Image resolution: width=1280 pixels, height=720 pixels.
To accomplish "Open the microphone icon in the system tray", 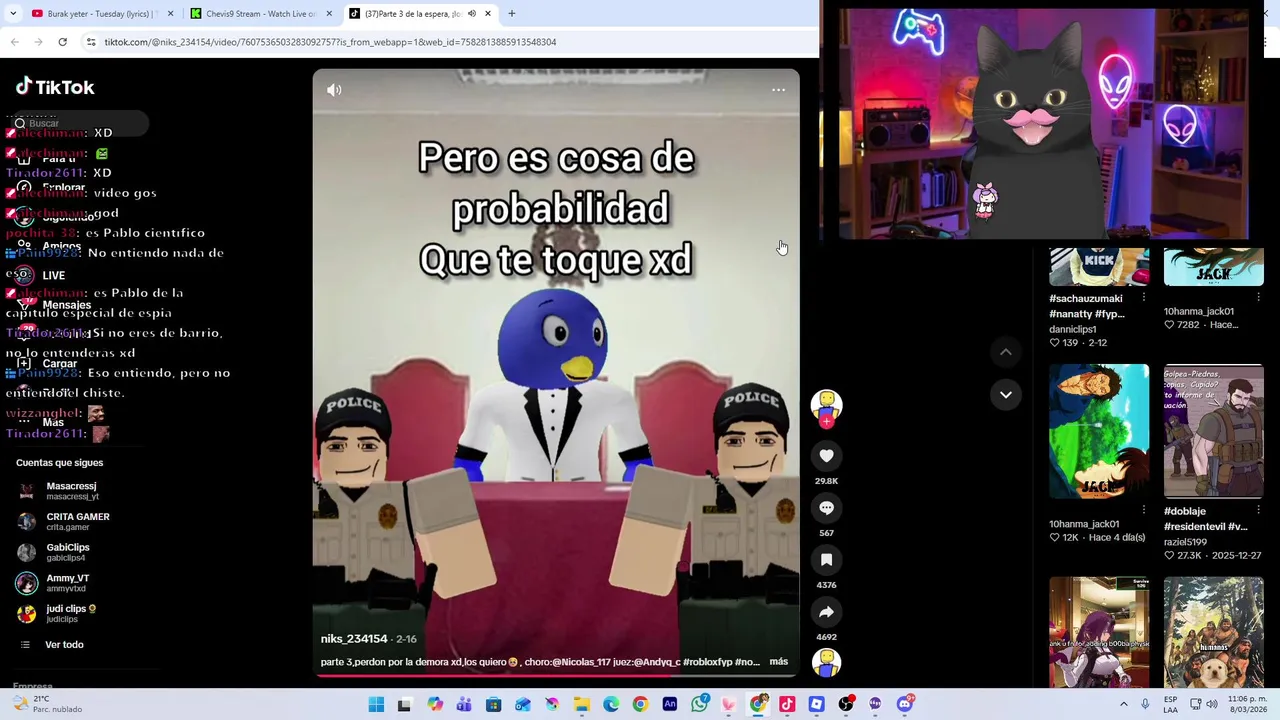I will (1145, 705).
